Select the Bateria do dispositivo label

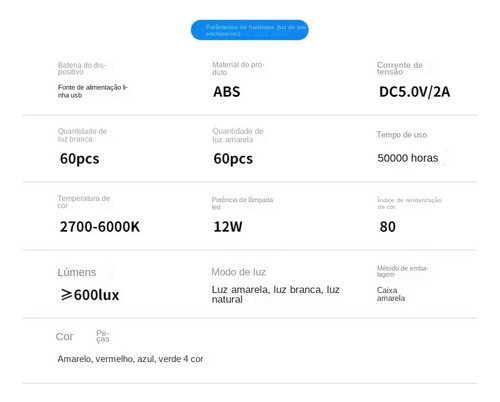82,68
